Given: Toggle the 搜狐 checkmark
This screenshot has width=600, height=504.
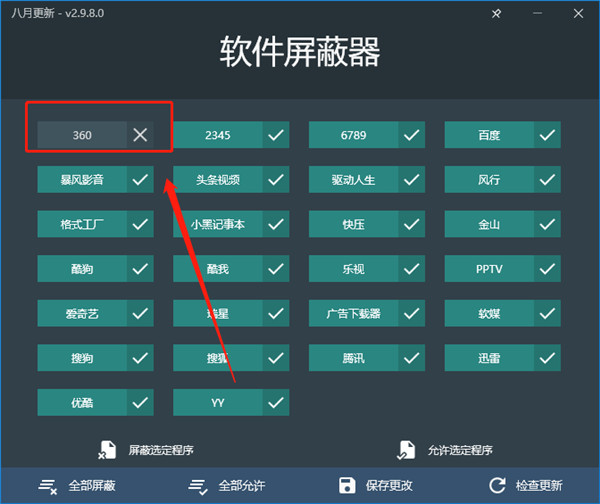Looking at the screenshot, I should (x=276, y=358).
